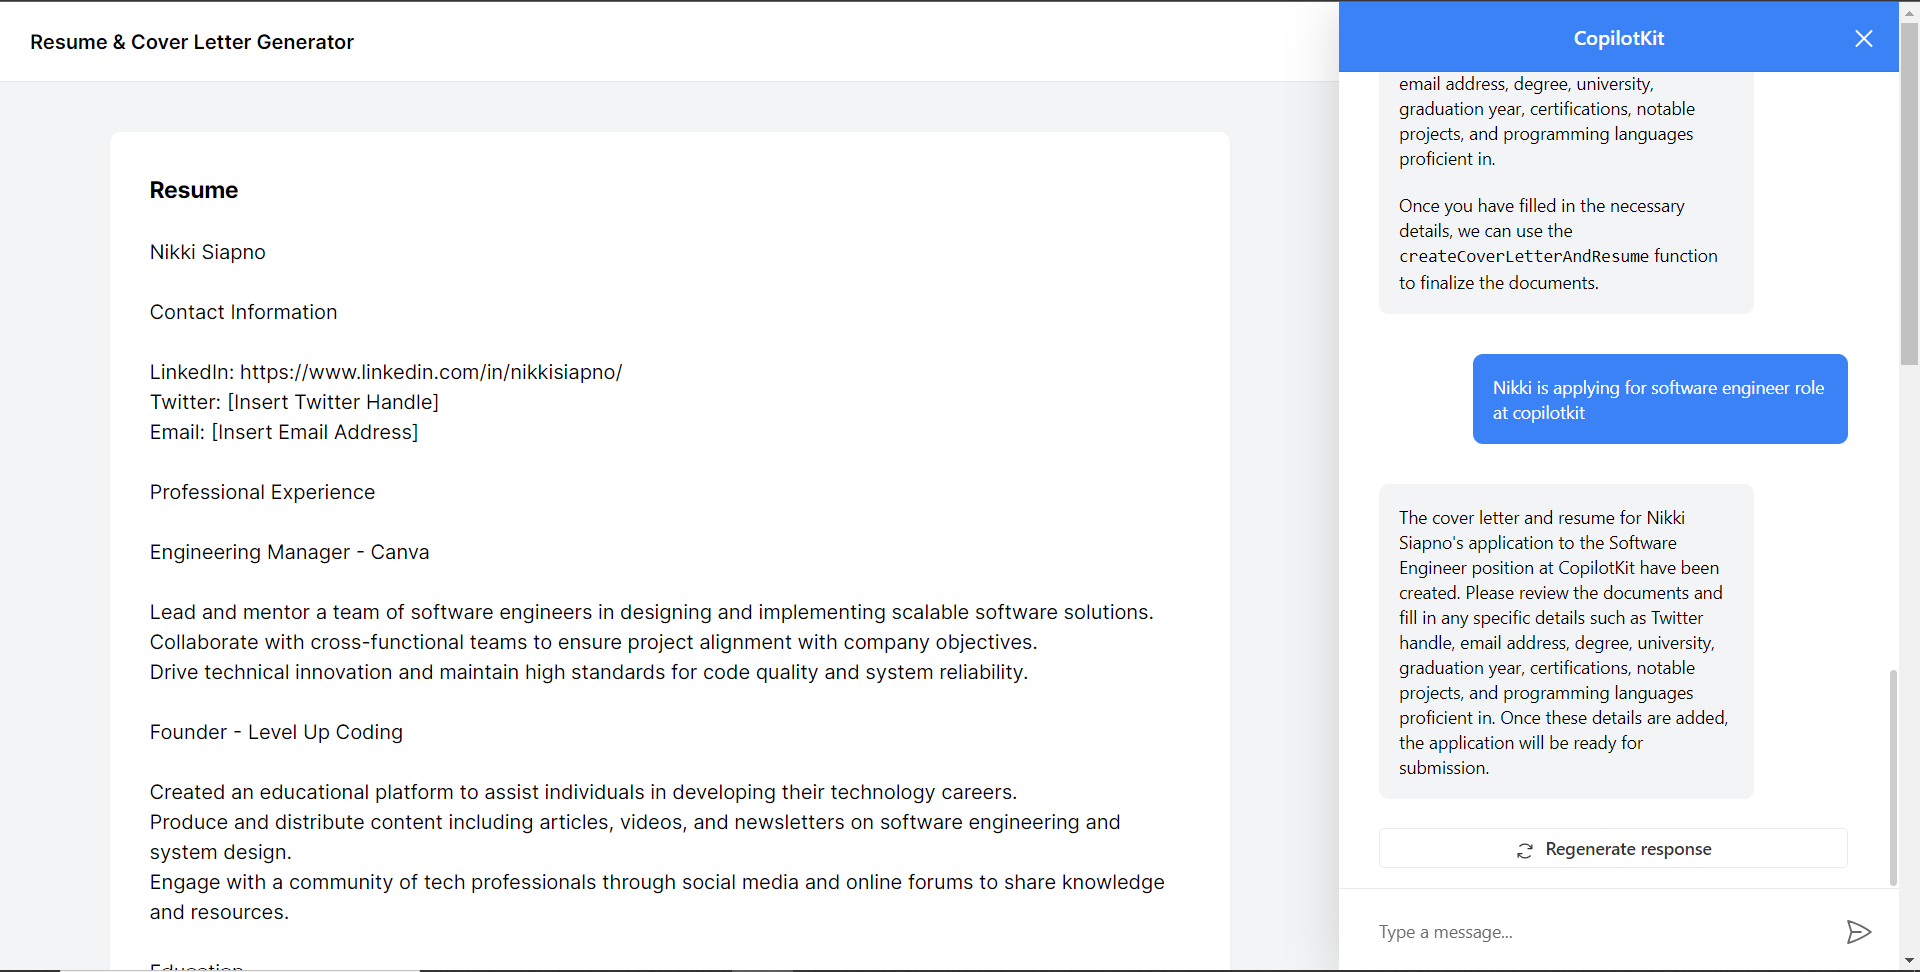Image resolution: width=1920 pixels, height=972 pixels.
Task: Click the Resume heading
Action: tap(194, 190)
